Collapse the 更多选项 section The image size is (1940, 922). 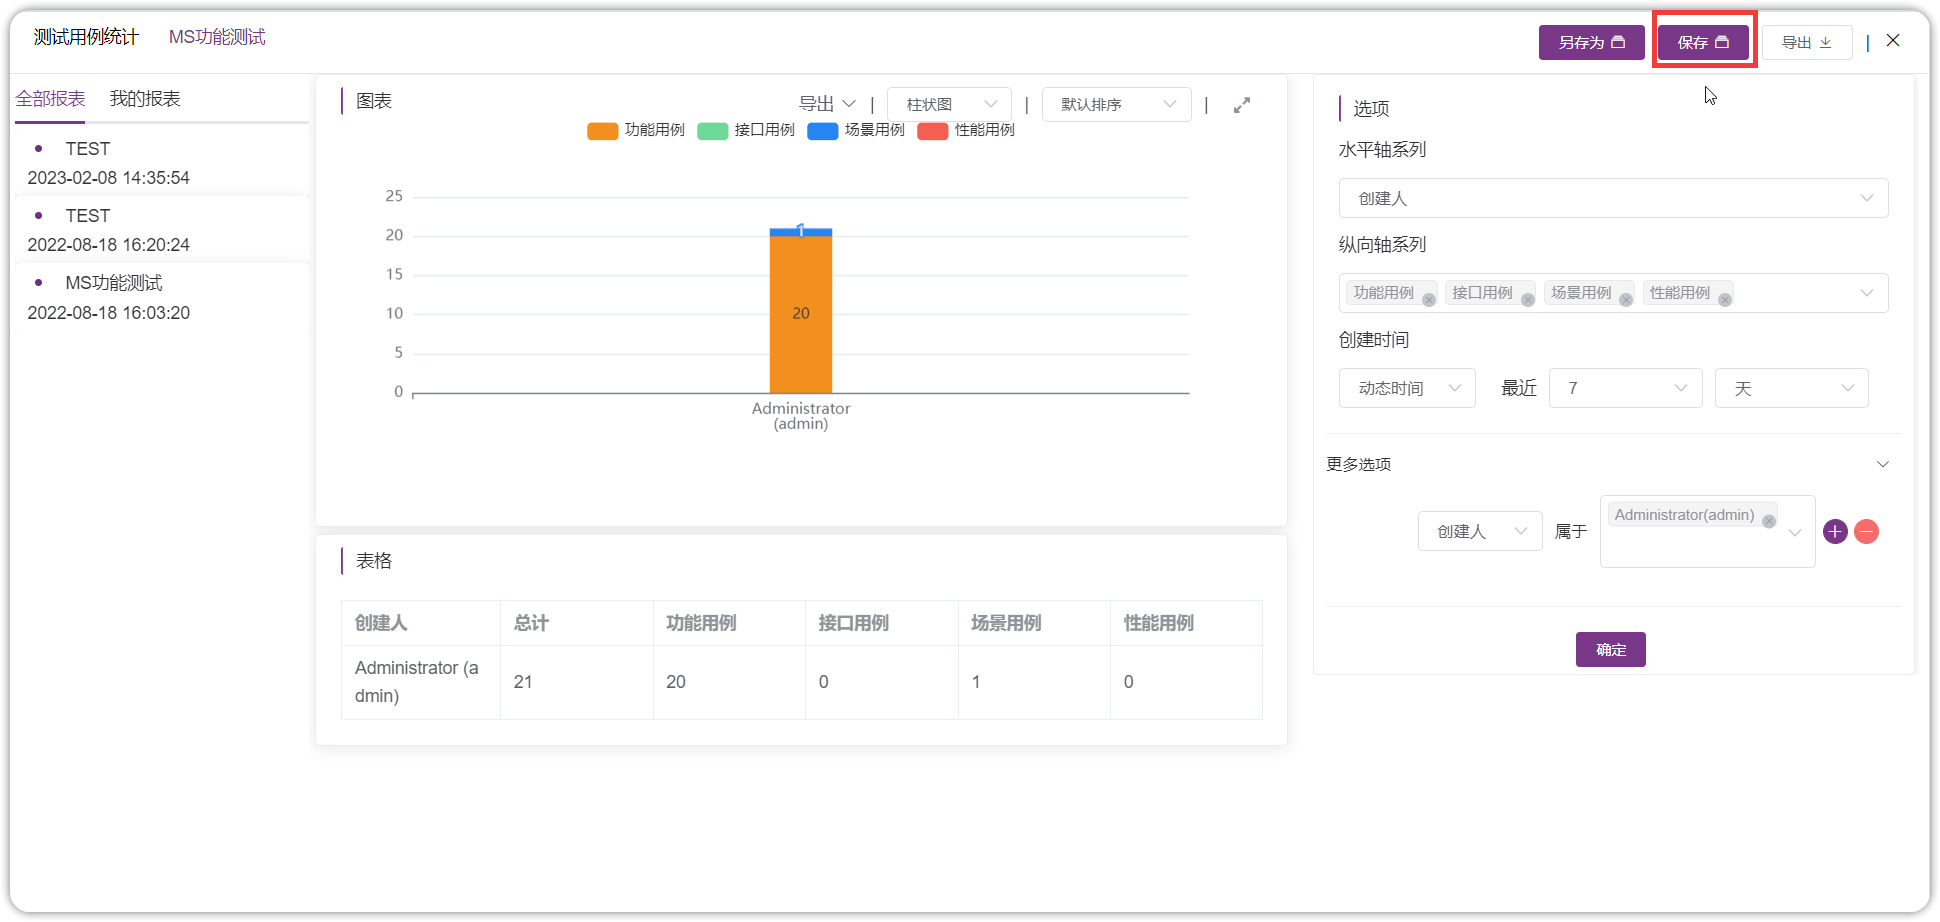1883,464
